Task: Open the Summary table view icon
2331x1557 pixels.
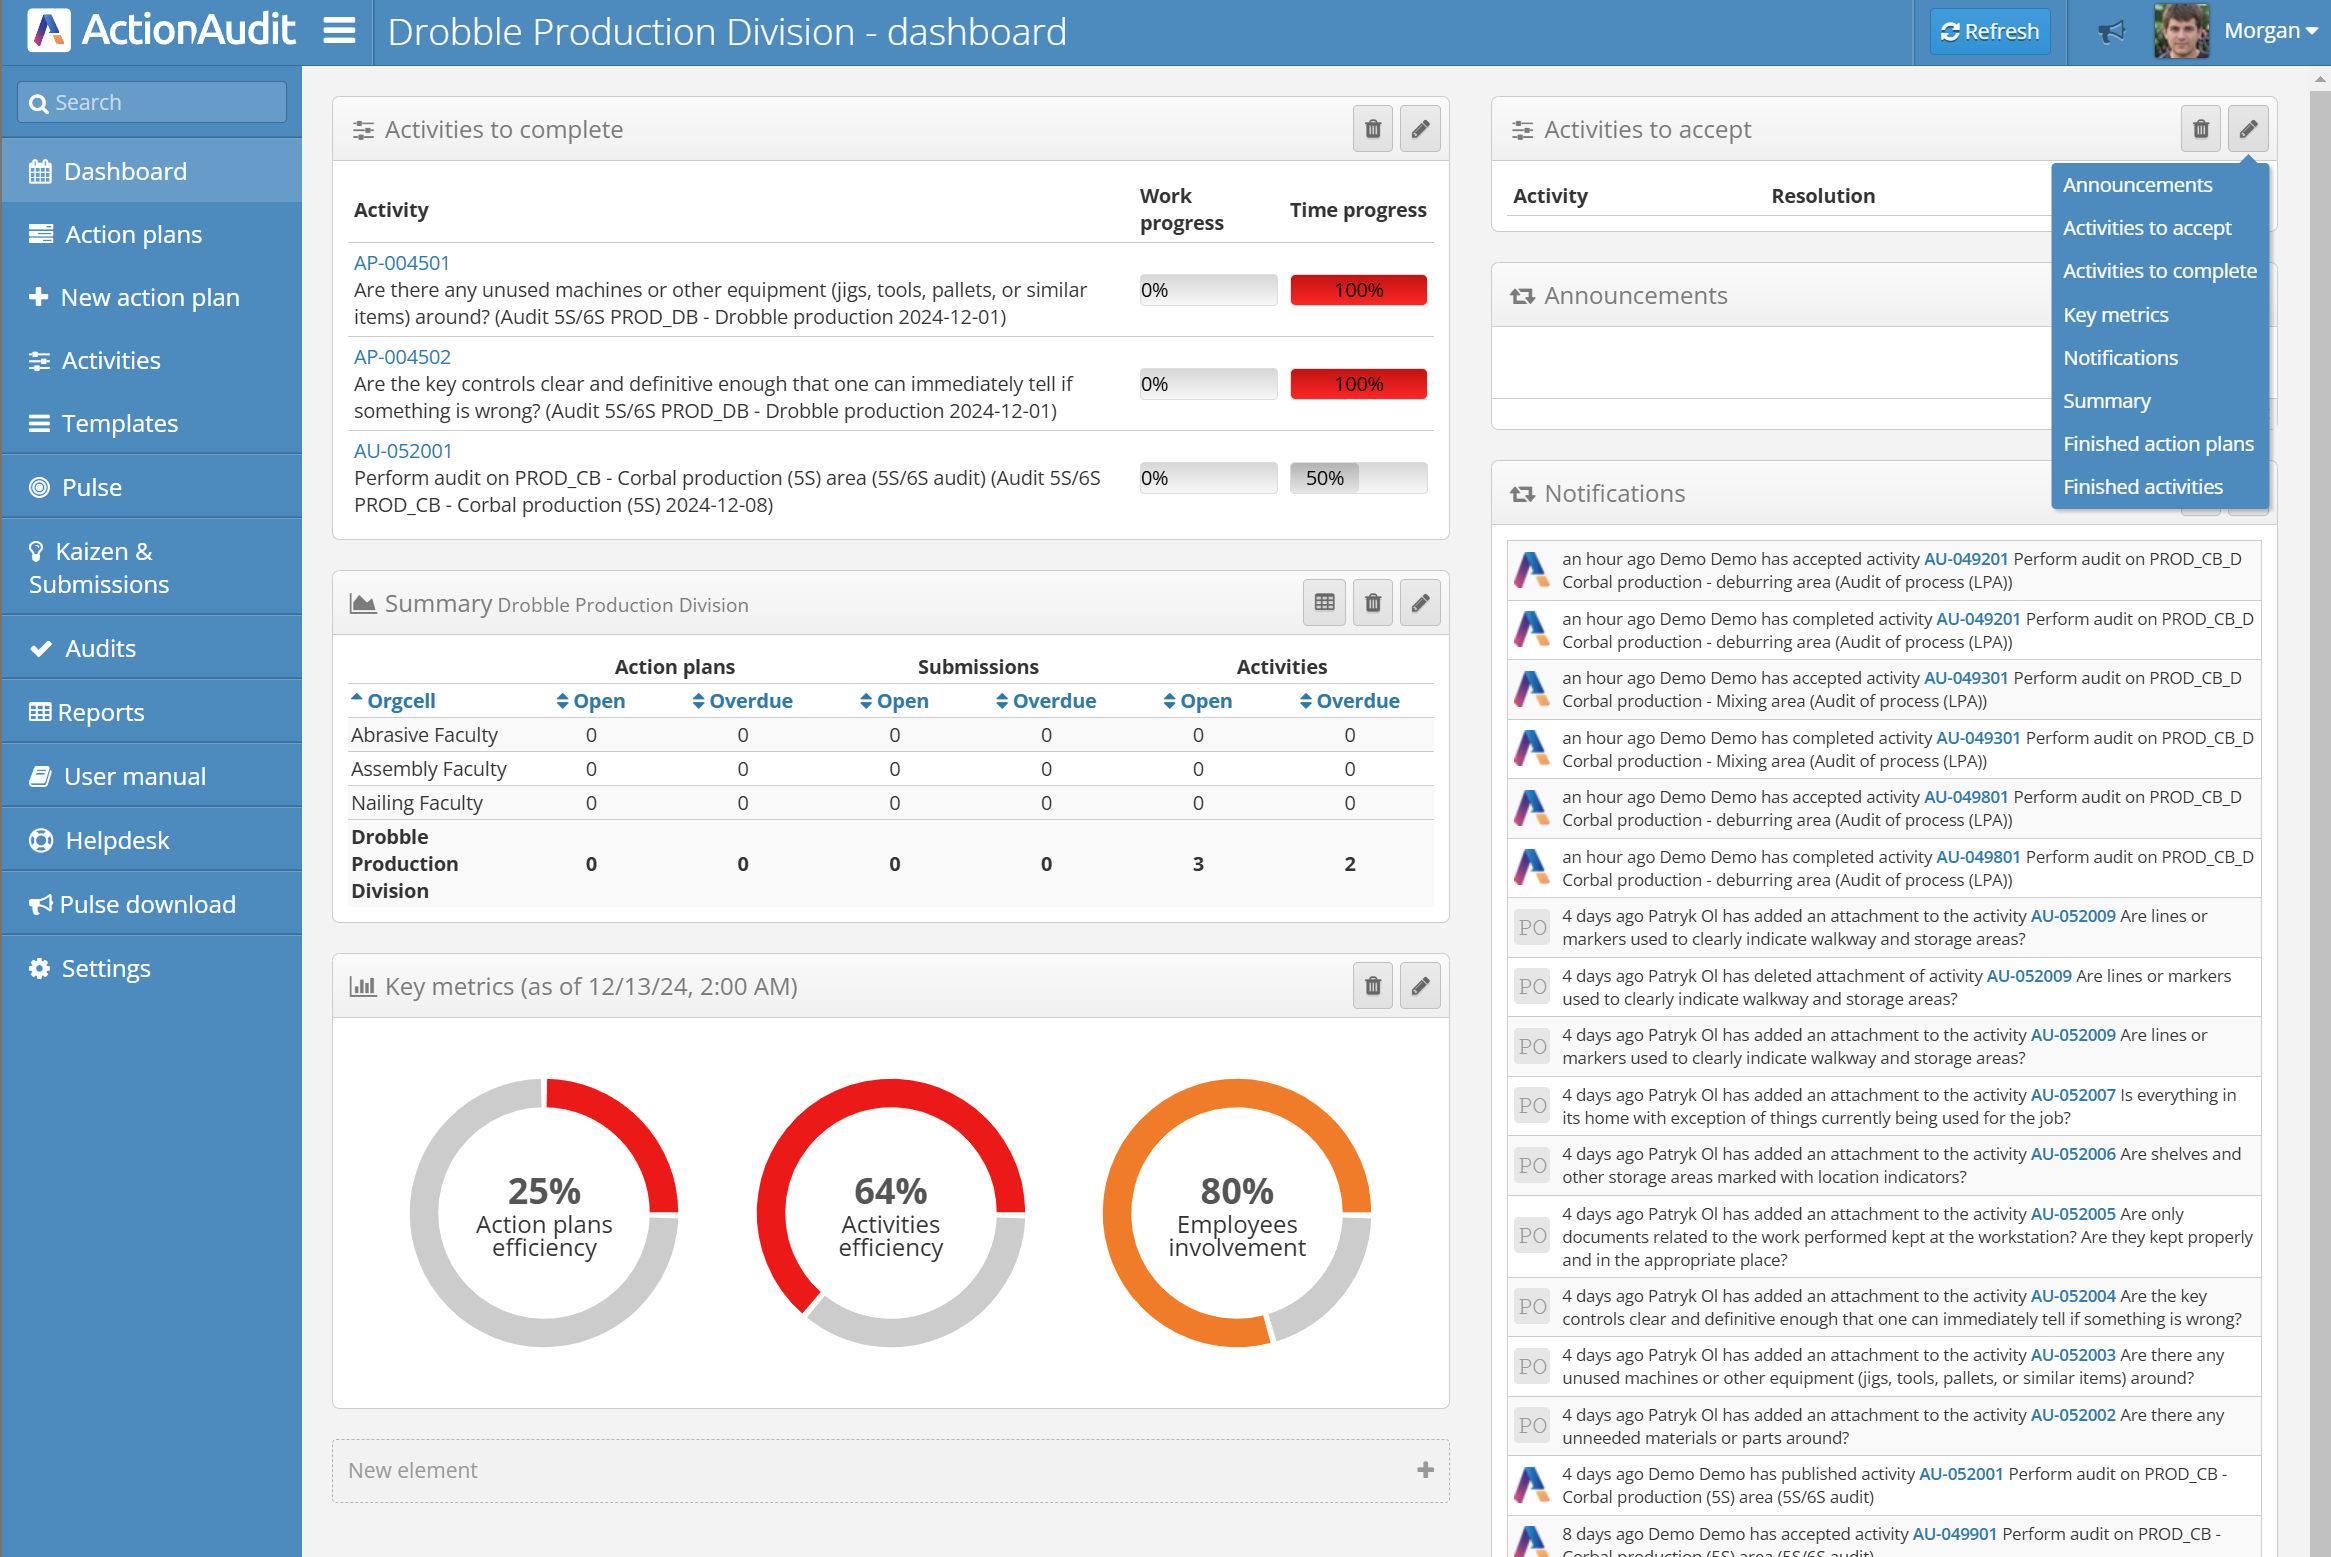Action: pyautogui.click(x=1325, y=603)
